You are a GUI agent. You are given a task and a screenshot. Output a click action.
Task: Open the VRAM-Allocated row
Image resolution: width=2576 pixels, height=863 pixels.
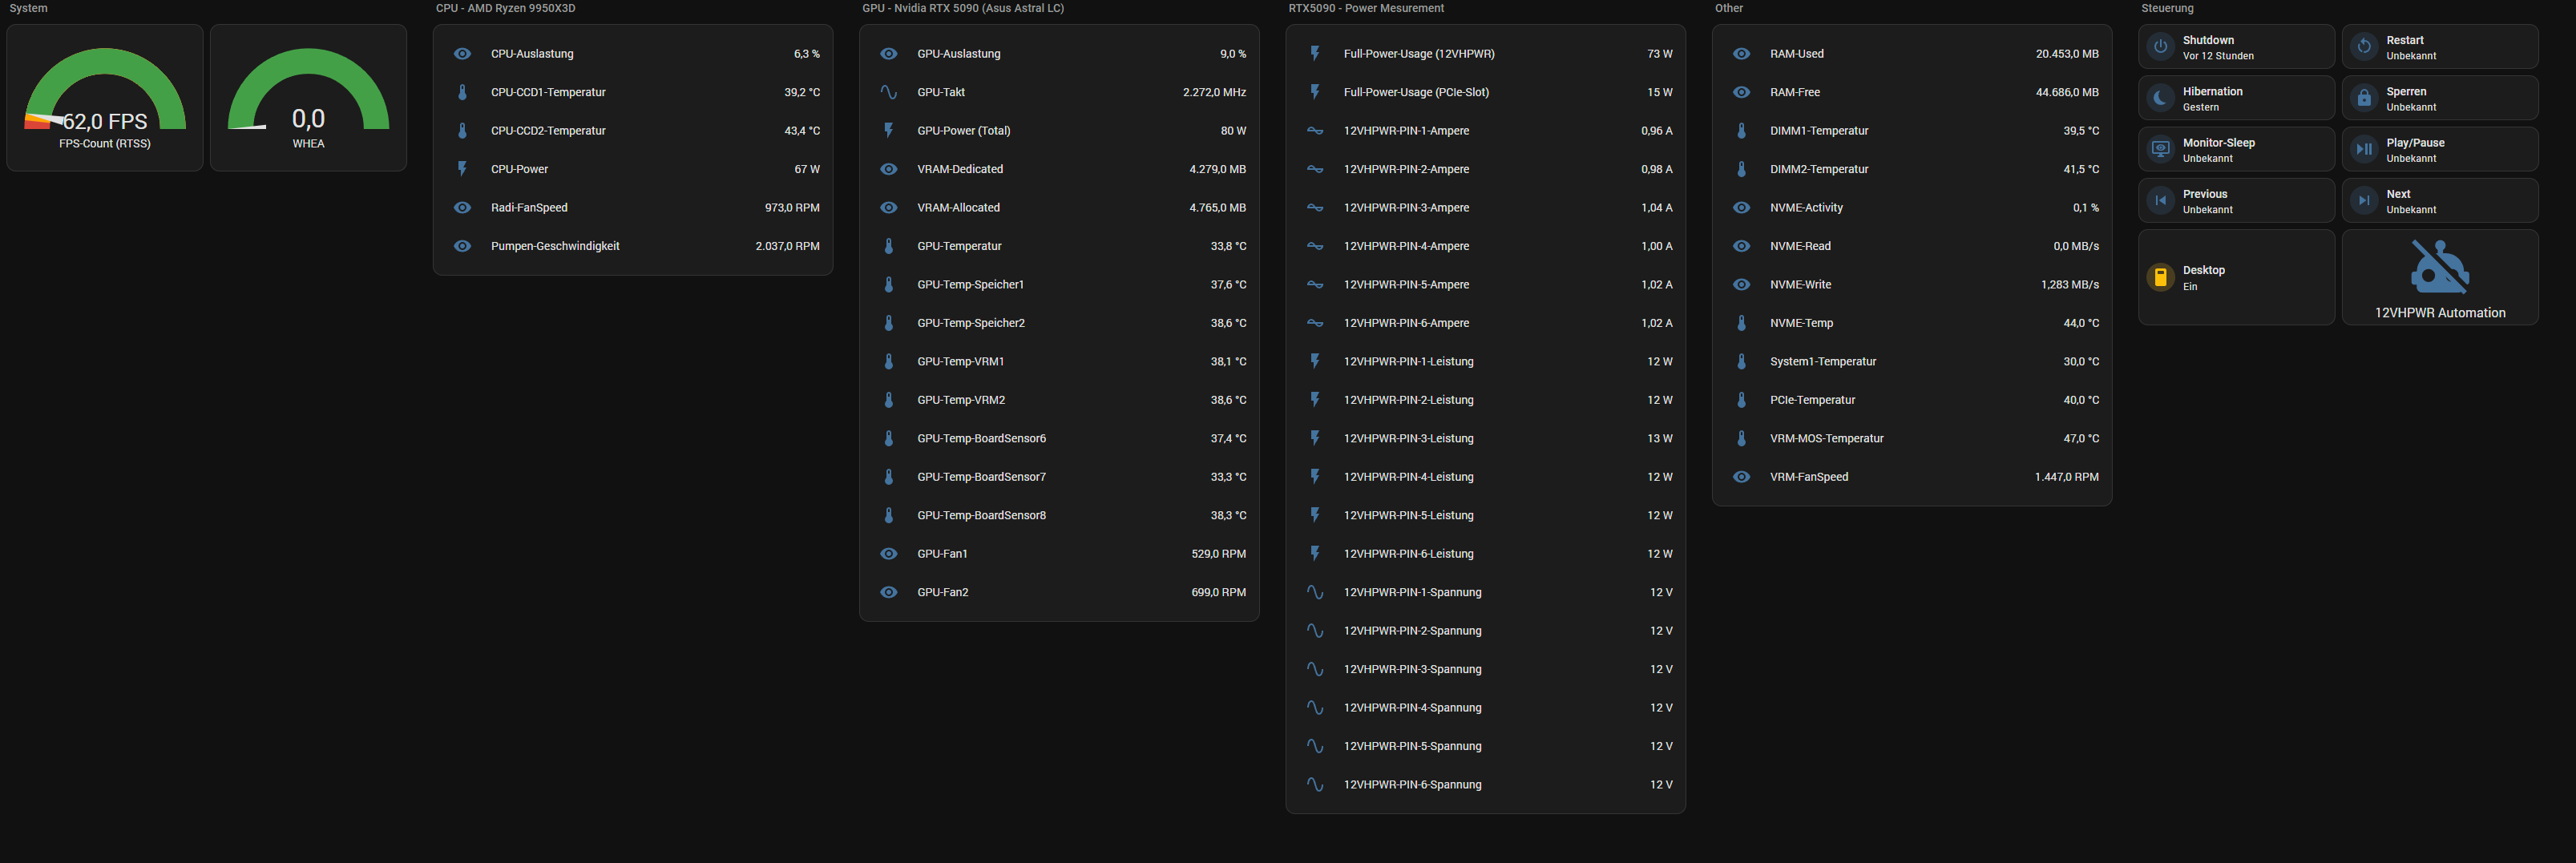coord(1059,208)
